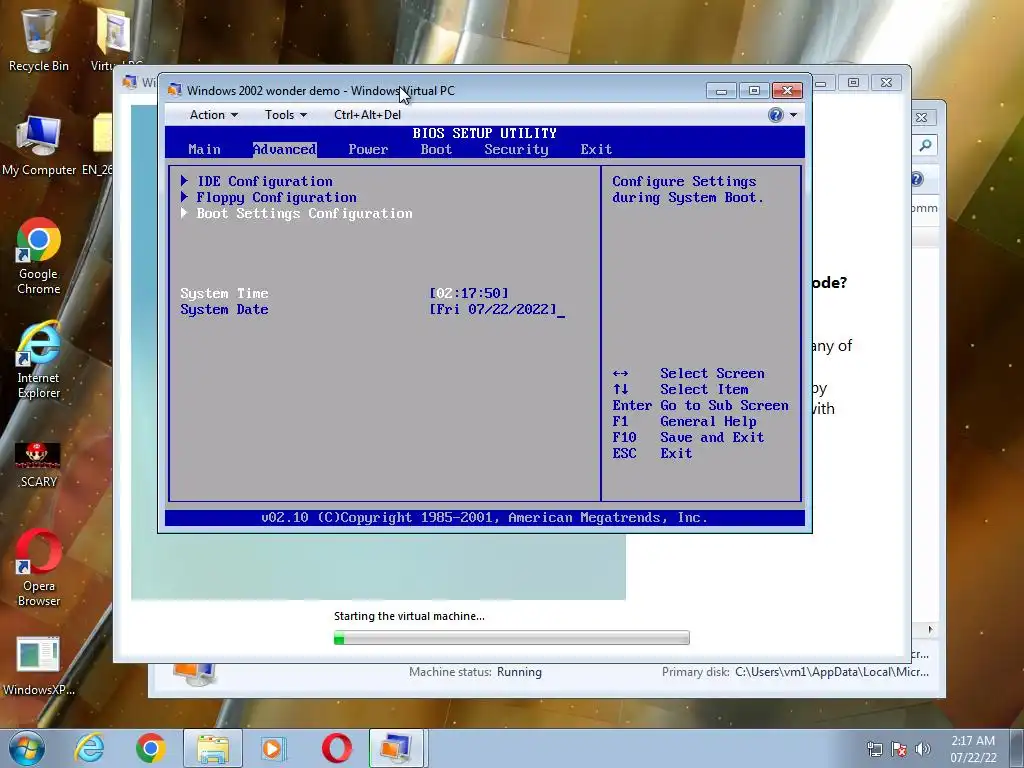Maximize the second Virtual PC window behind
The width and height of the screenshot is (1024, 768).
[853, 82]
